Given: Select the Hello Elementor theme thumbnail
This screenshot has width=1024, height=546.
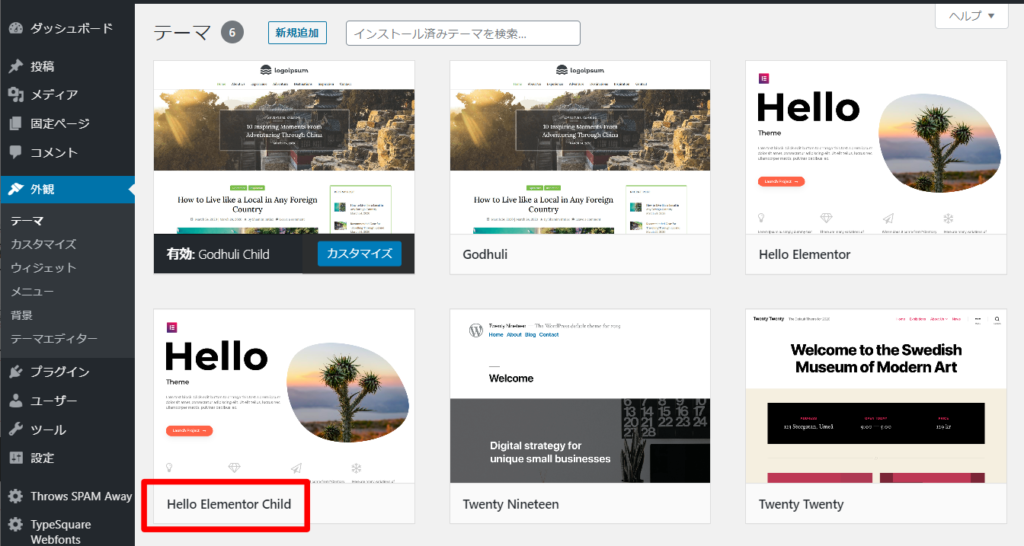Looking at the screenshot, I should click(876, 148).
